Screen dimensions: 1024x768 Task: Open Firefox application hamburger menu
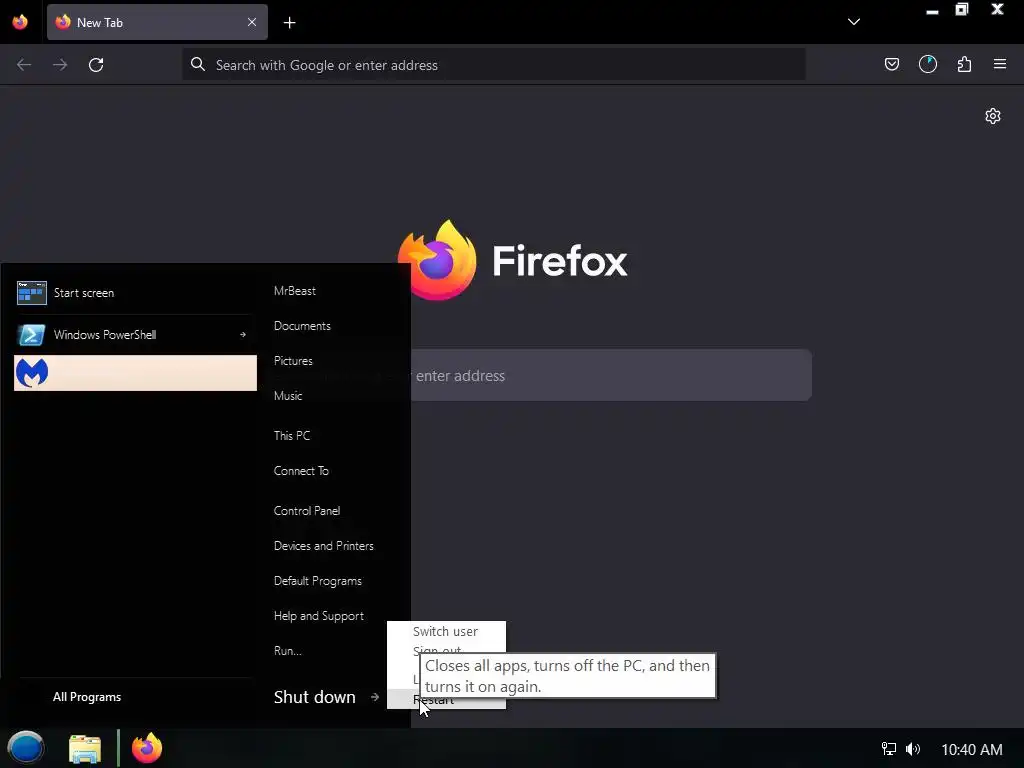[1000, 64]
